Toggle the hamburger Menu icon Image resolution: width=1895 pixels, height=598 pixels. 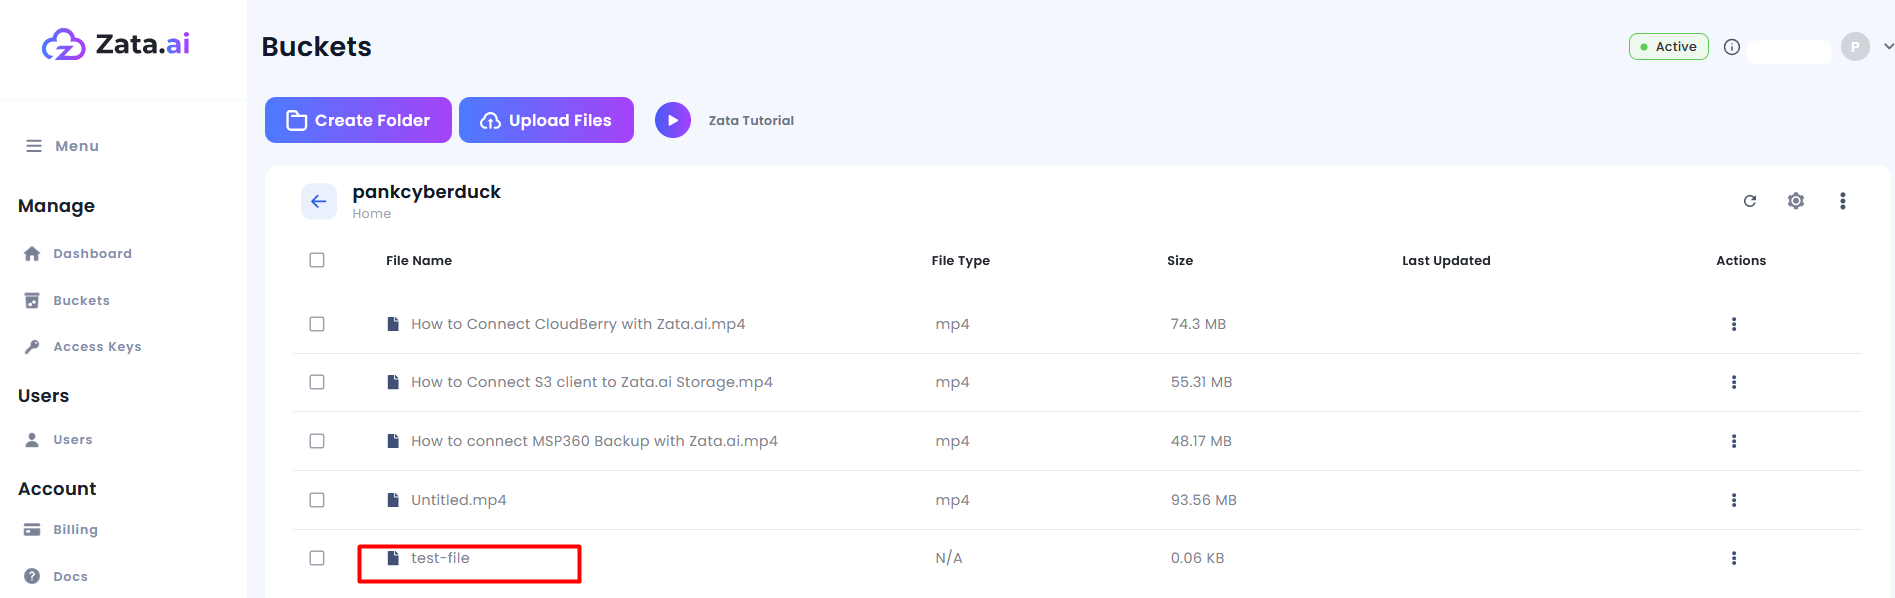[34, 146]
